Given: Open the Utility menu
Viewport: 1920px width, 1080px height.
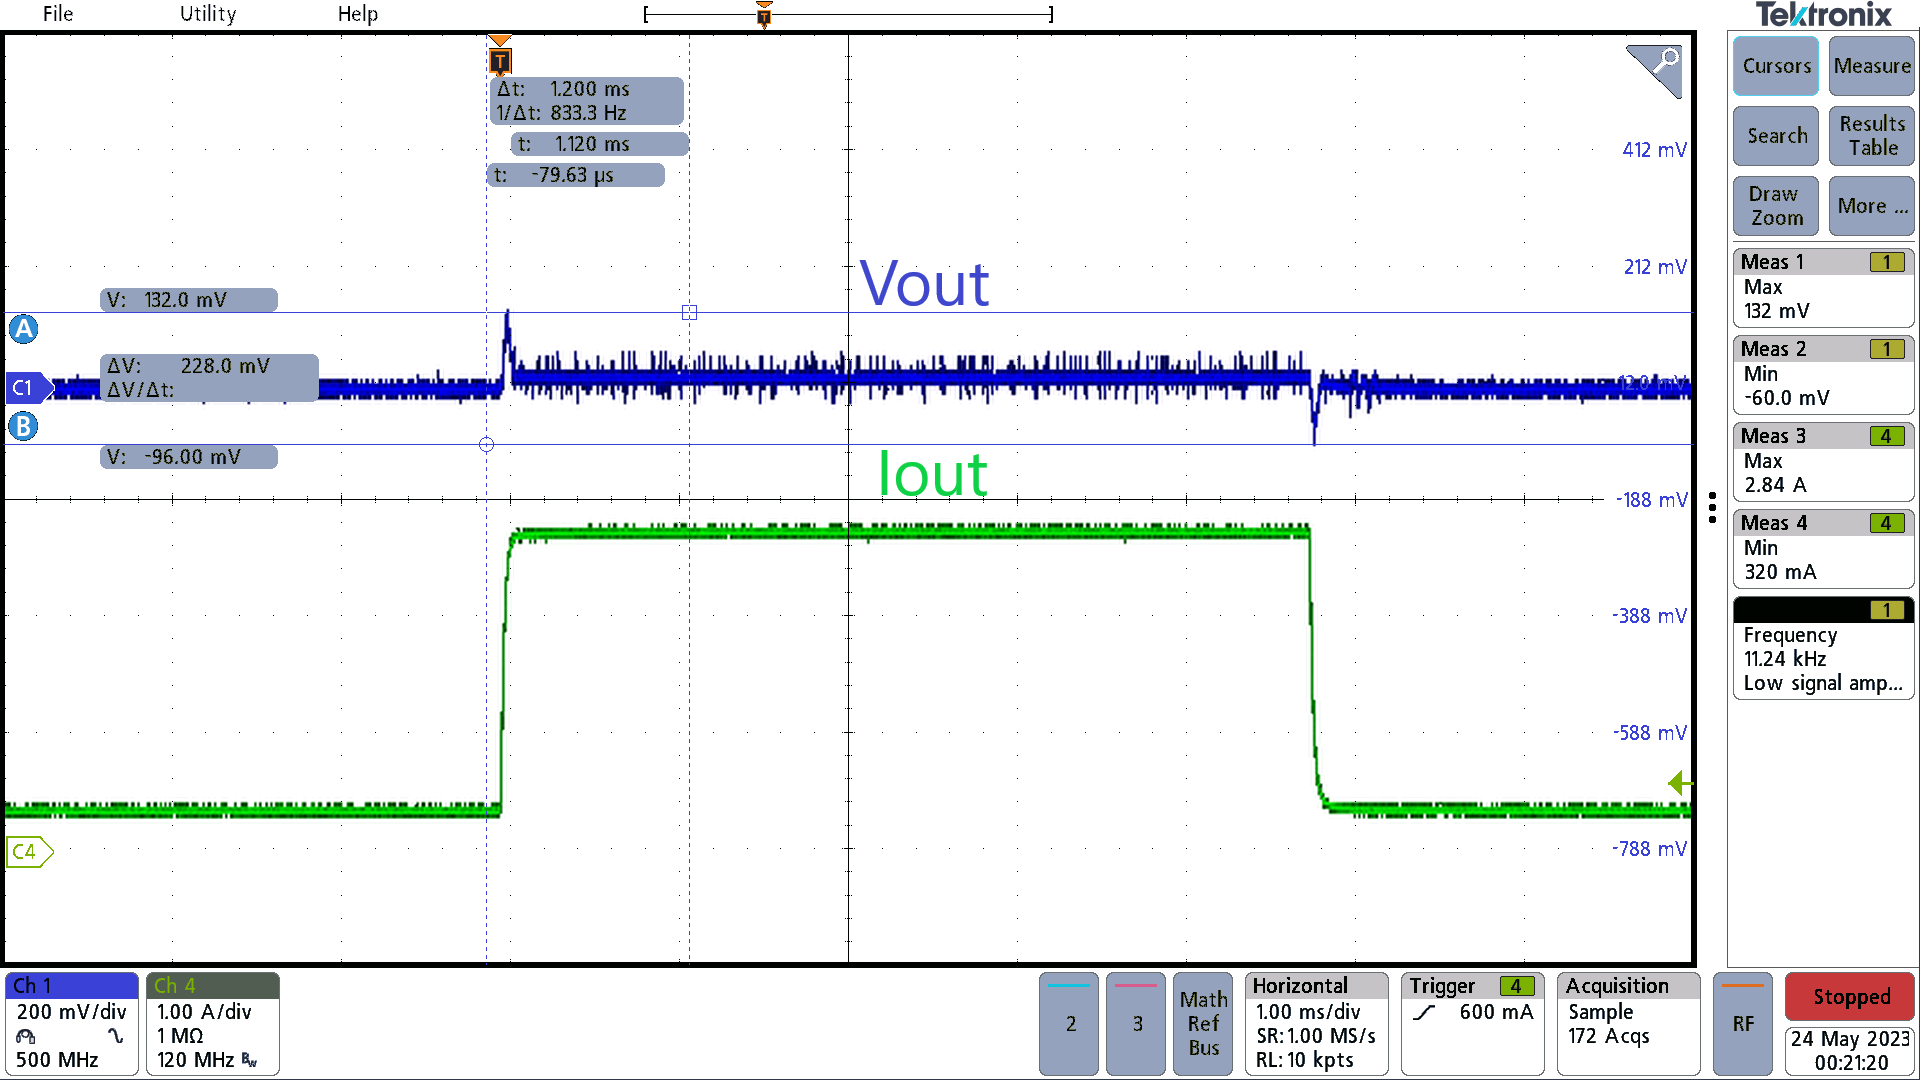Looking at the screenshot, I should pyautogui.click(x=207, y=14).
